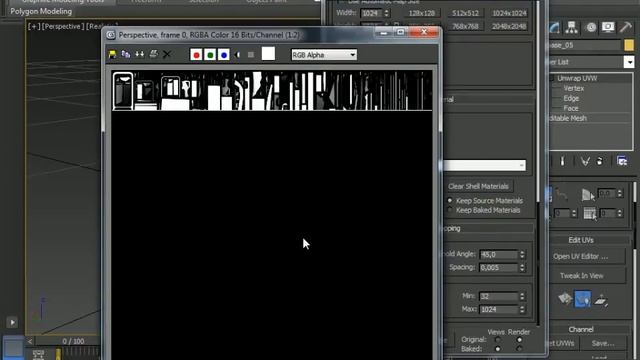Viewport: 640px width, 360px height.
Task: Open the Display panel tab icon
Action: pos(608,27)
